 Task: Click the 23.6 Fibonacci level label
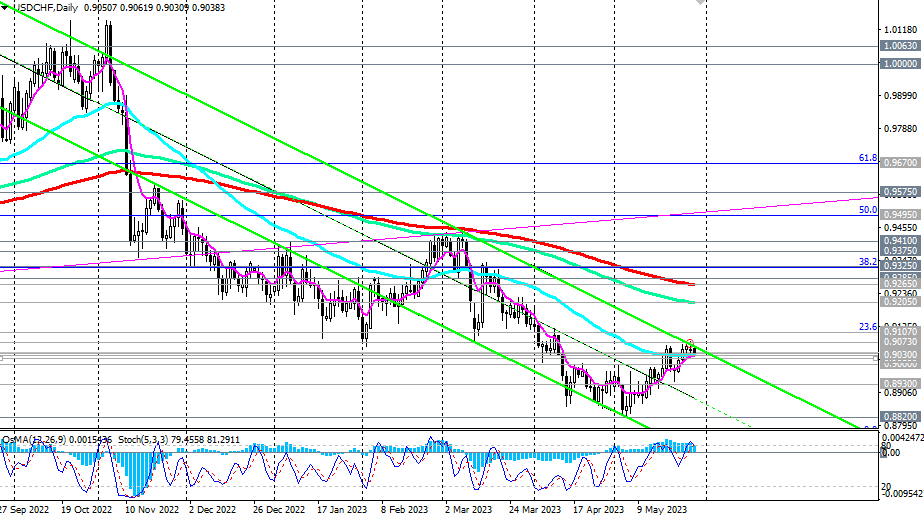[867, 326]
